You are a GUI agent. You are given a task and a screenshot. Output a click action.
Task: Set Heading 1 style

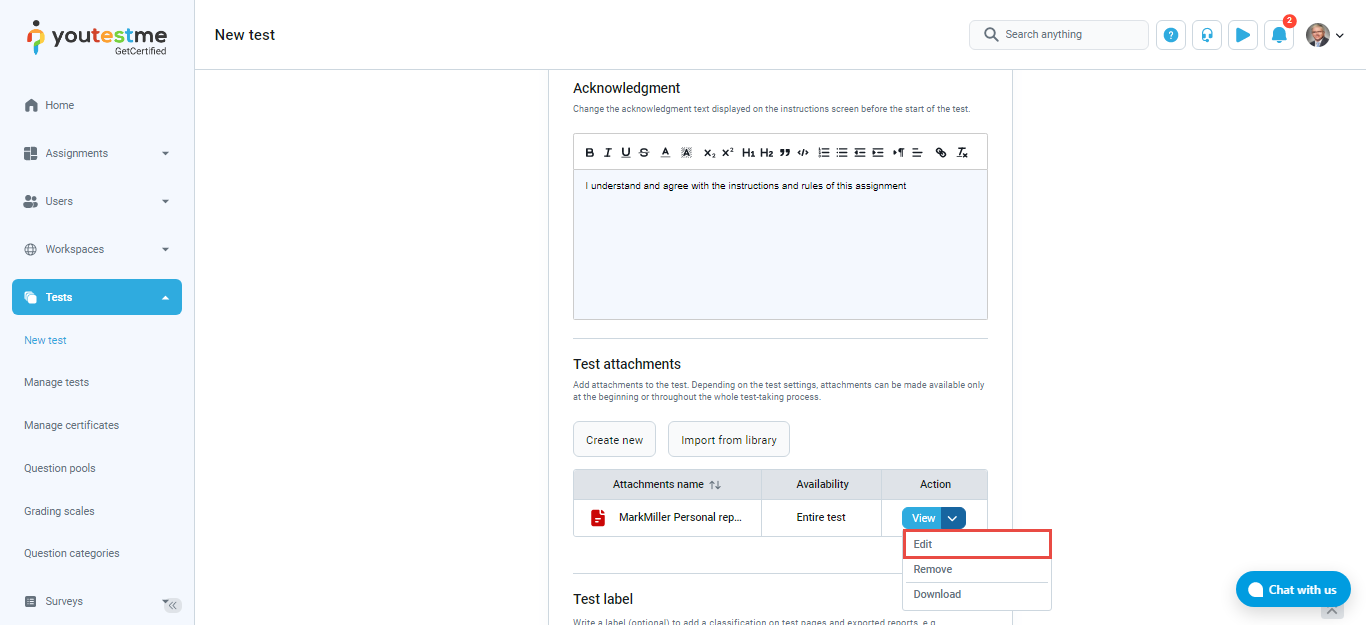pos(748,153)
